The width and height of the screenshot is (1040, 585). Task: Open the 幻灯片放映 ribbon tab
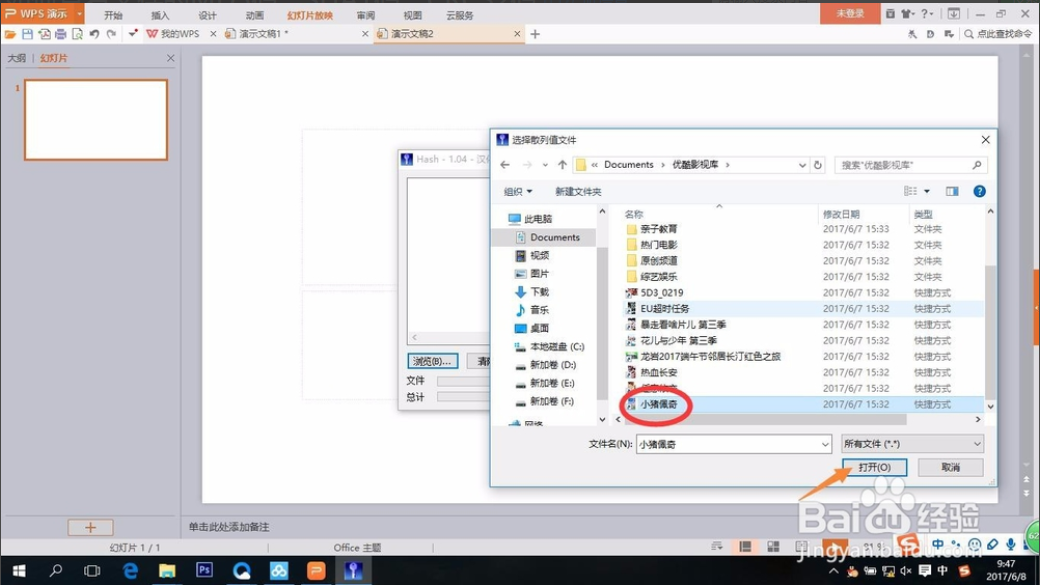[310, 15]
